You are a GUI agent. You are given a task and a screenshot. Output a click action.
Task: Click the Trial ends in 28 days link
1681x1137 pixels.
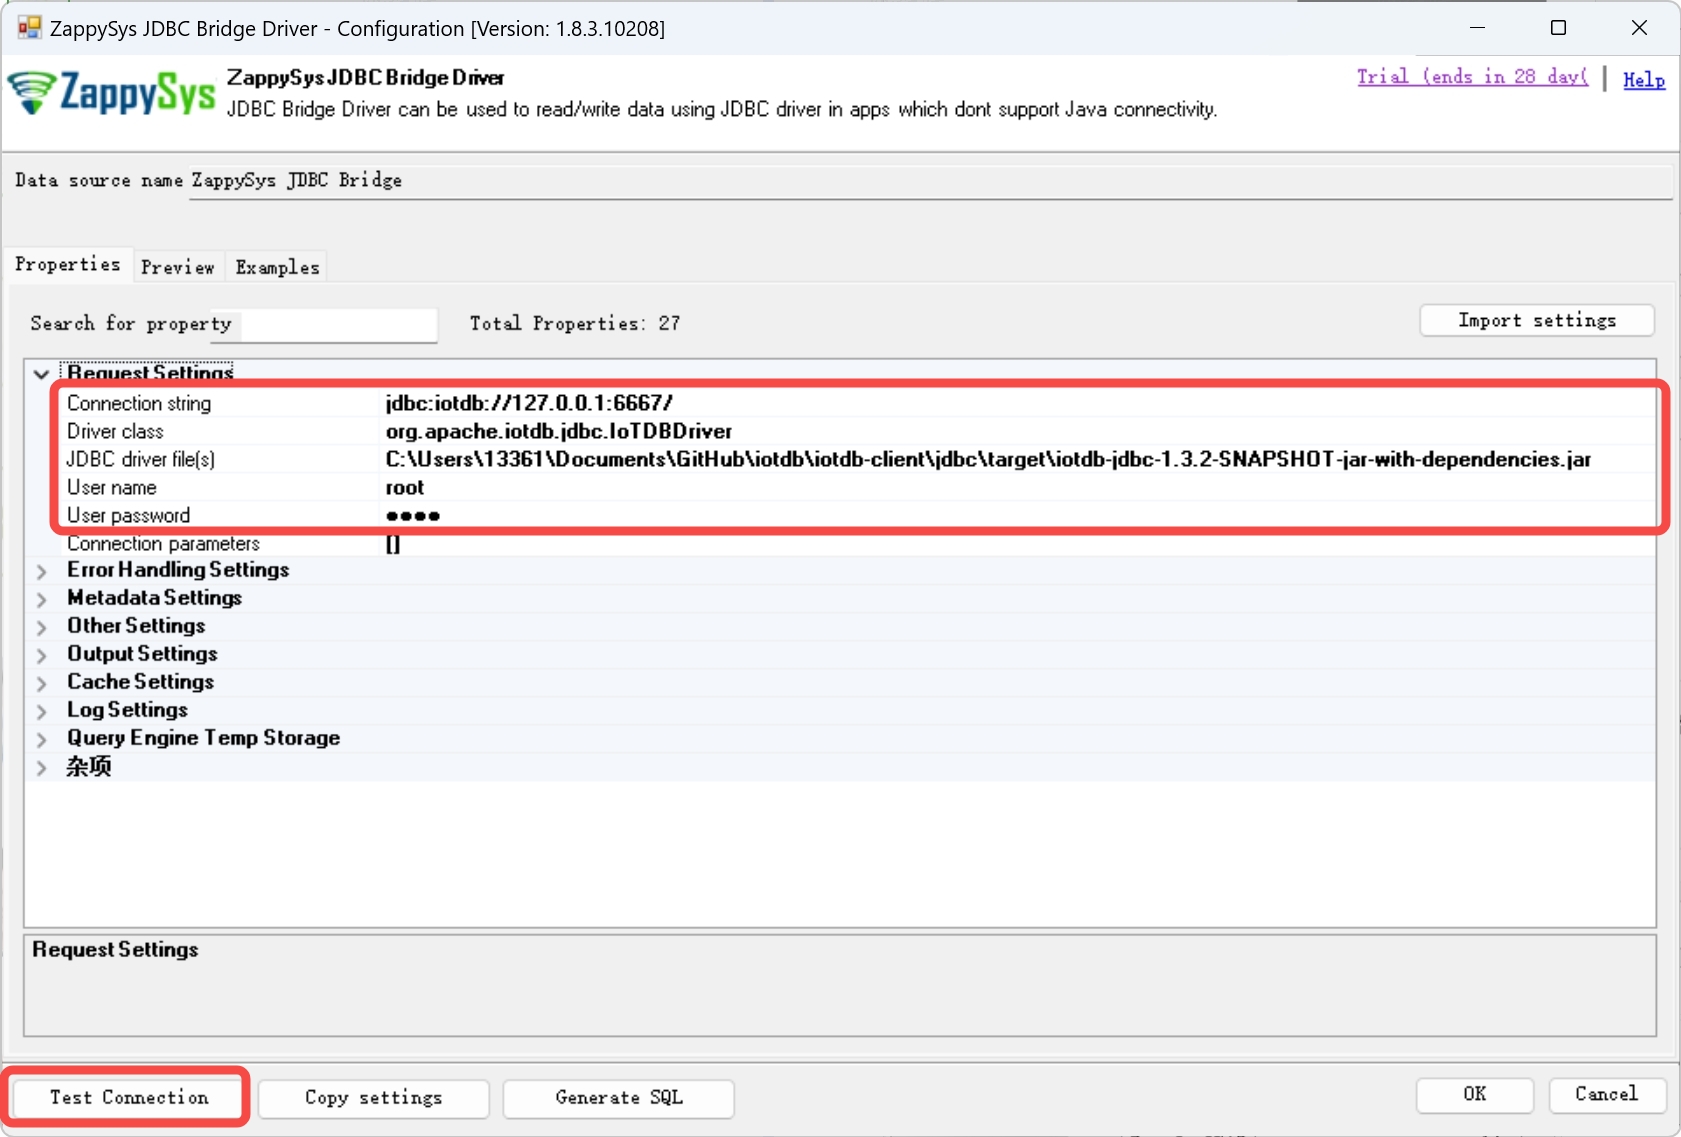(x=1471, y=77)
